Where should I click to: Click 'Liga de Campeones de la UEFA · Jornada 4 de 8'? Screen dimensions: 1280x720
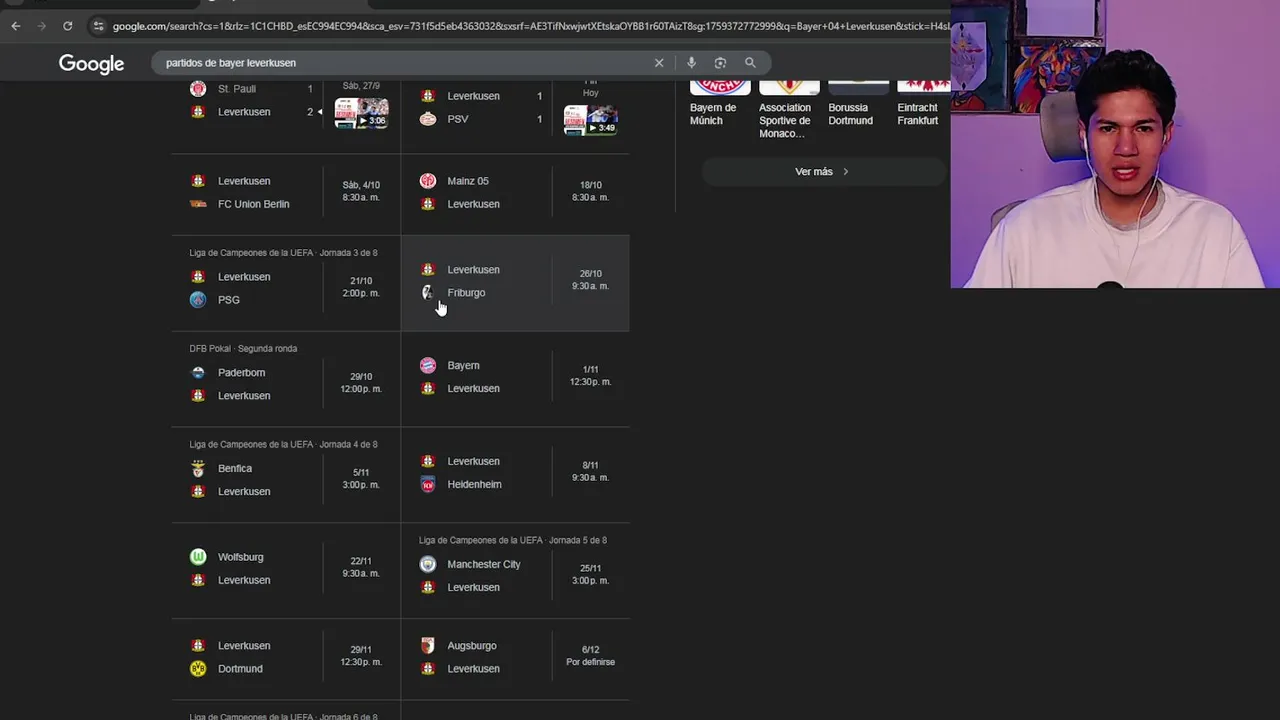click(x=284, y=445)
